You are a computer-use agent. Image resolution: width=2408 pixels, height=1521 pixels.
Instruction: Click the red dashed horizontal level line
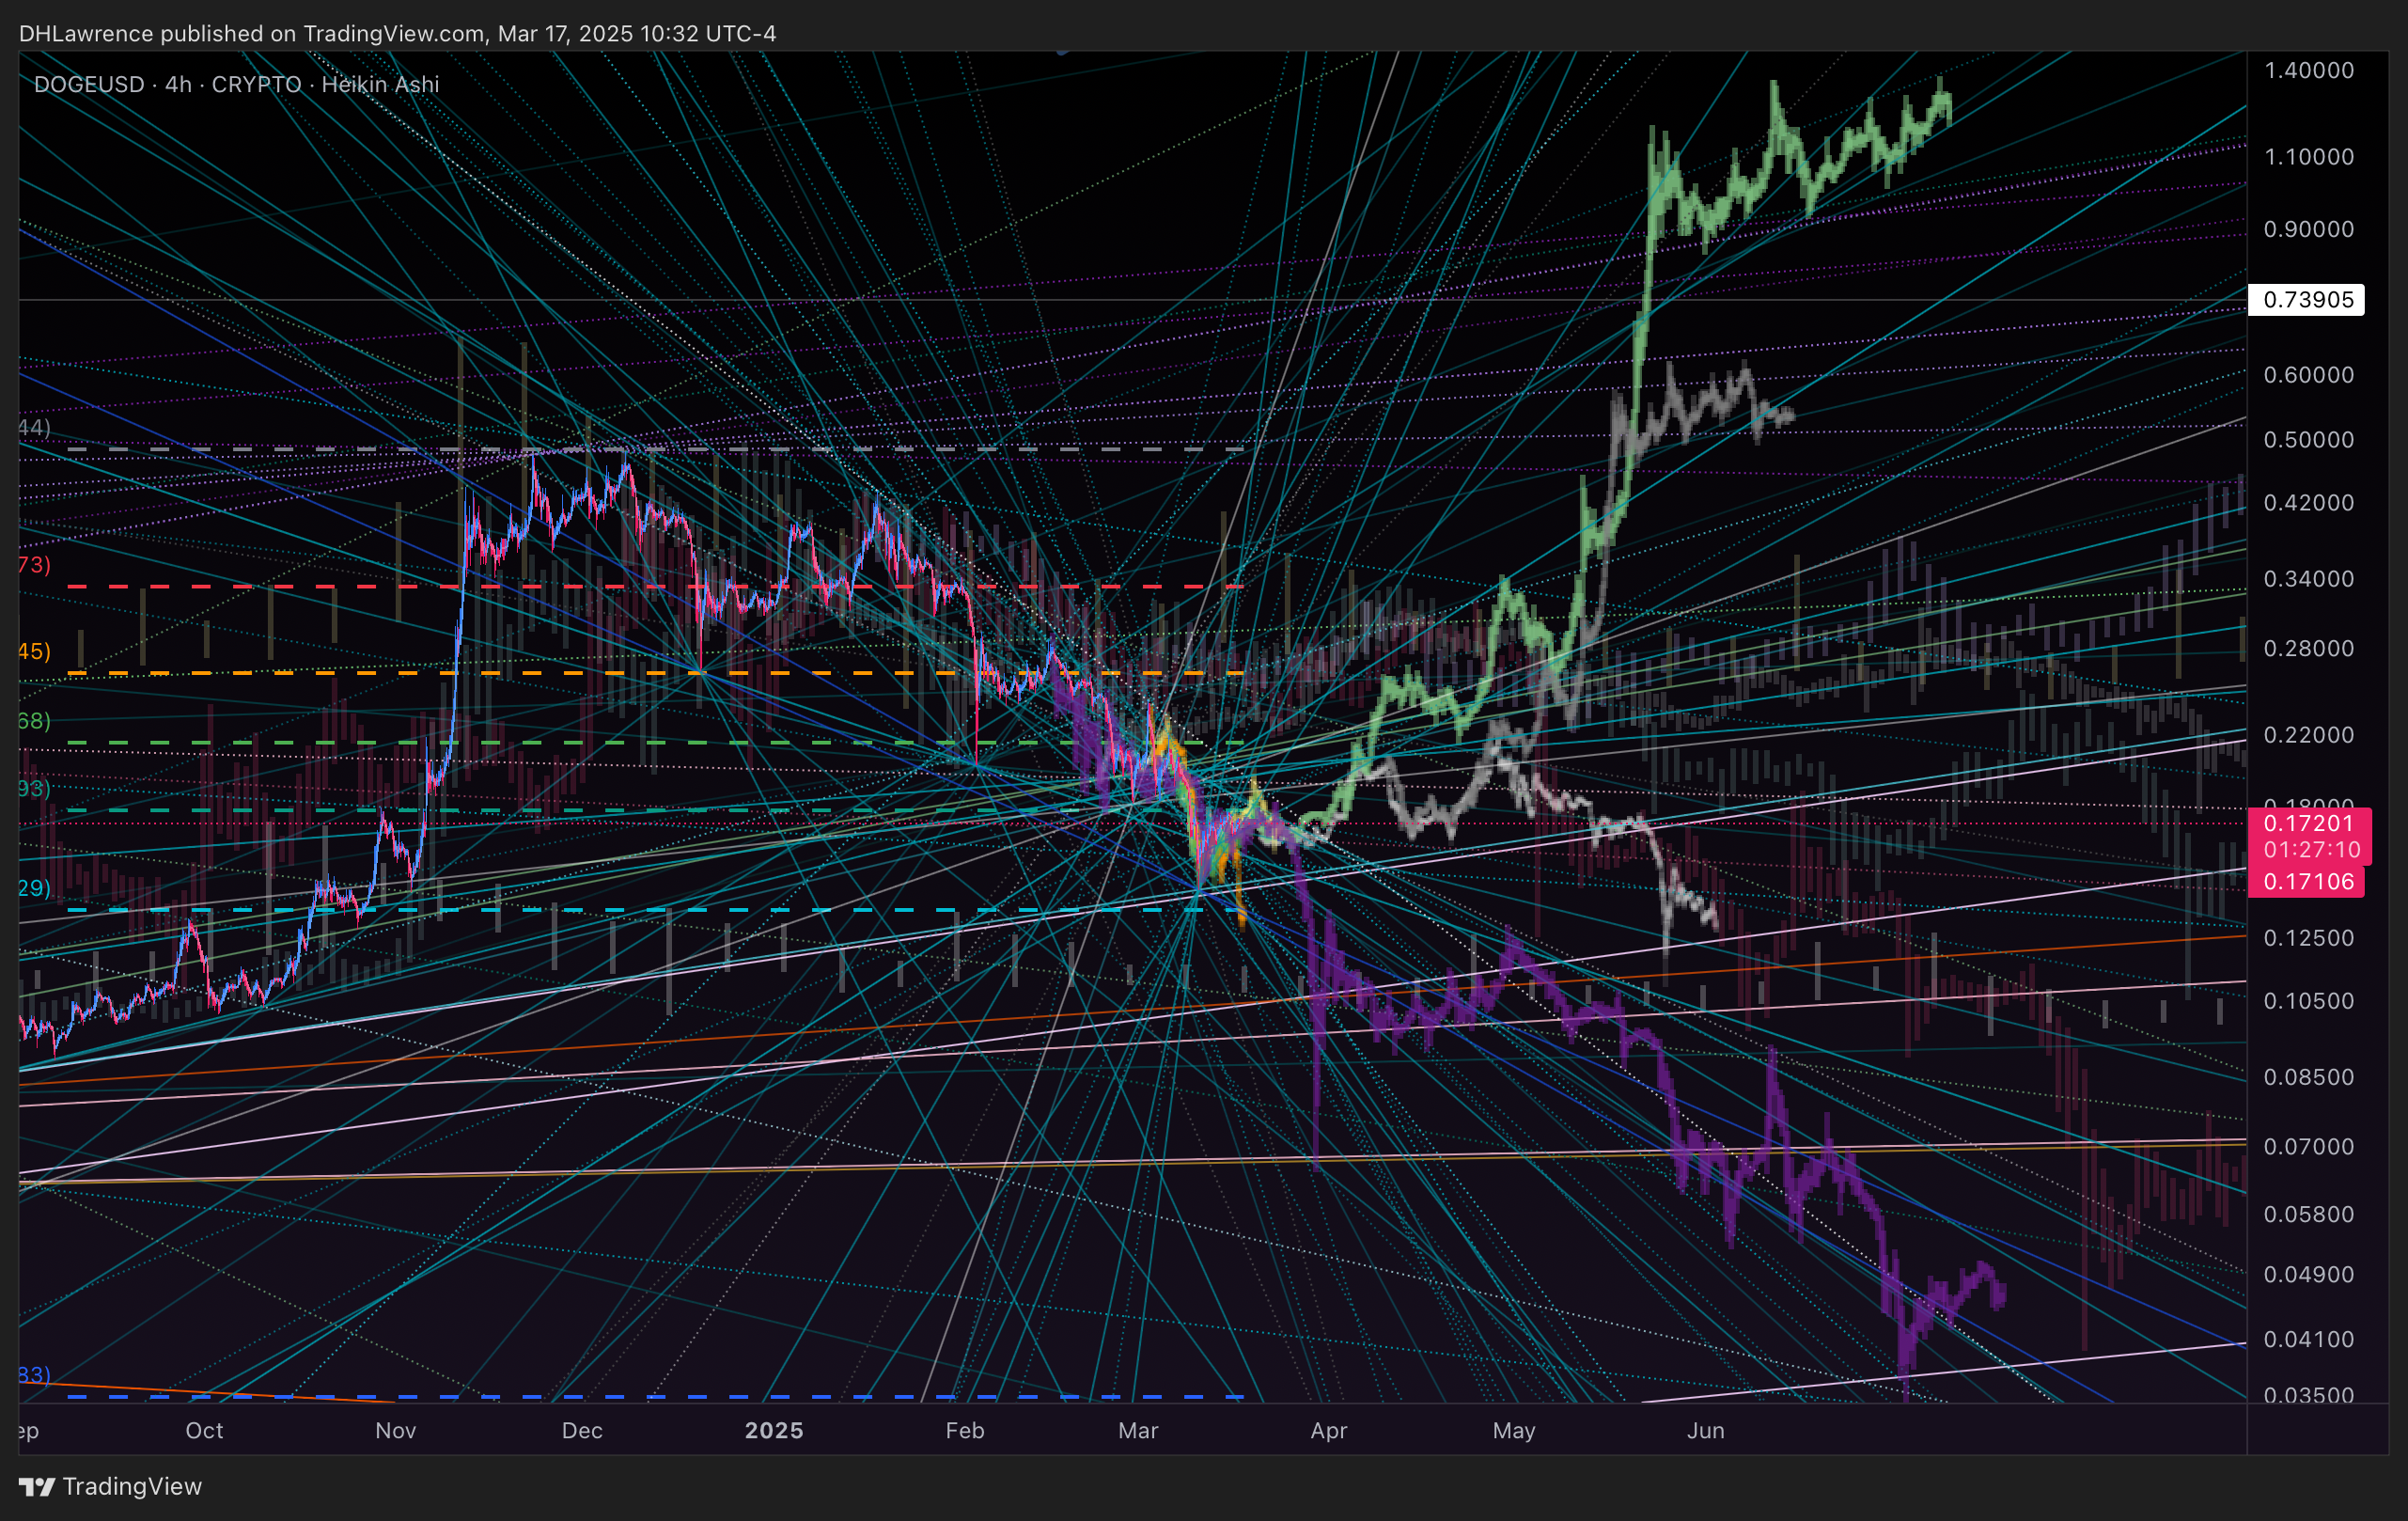655,587
